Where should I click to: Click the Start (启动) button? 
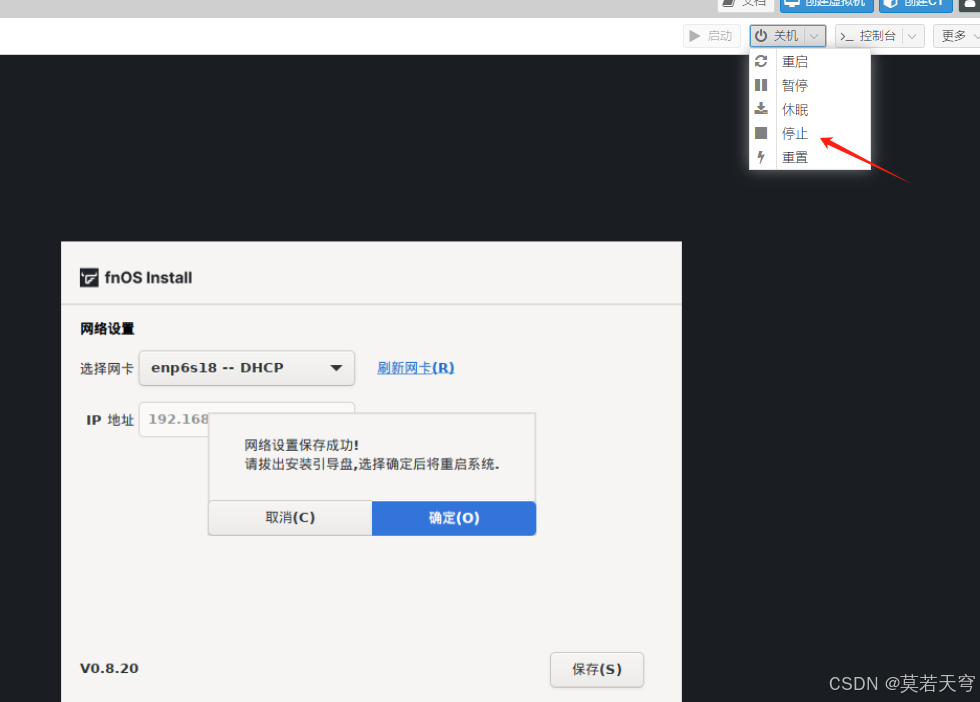pos(711,36)
